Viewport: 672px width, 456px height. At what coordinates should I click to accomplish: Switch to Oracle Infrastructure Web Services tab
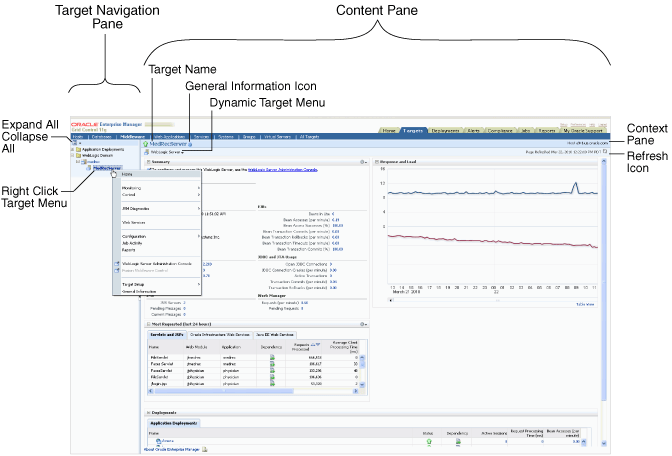219,335
